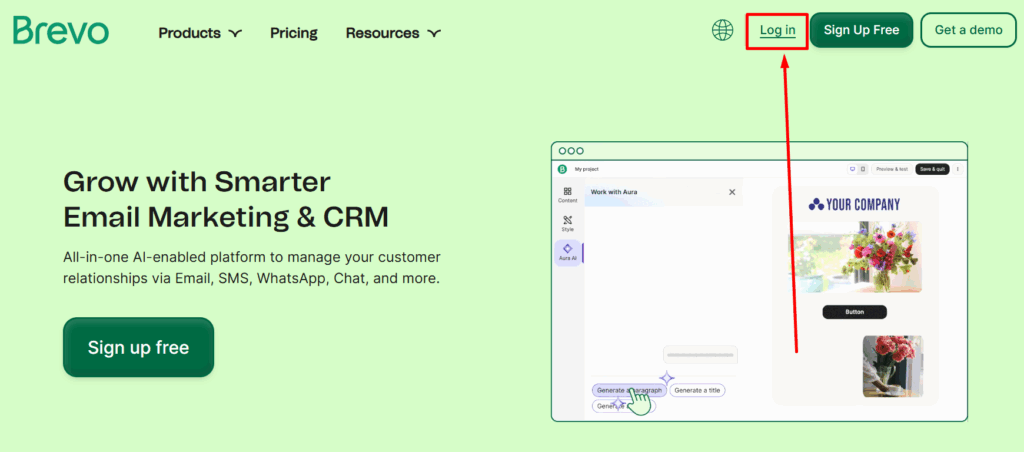
Task: Click the My project title
Action: point(586,169)
